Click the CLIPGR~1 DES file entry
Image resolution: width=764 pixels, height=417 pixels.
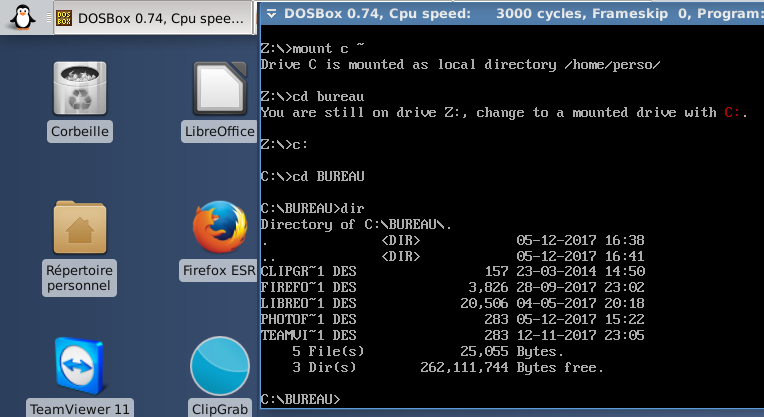click(308, 271)
